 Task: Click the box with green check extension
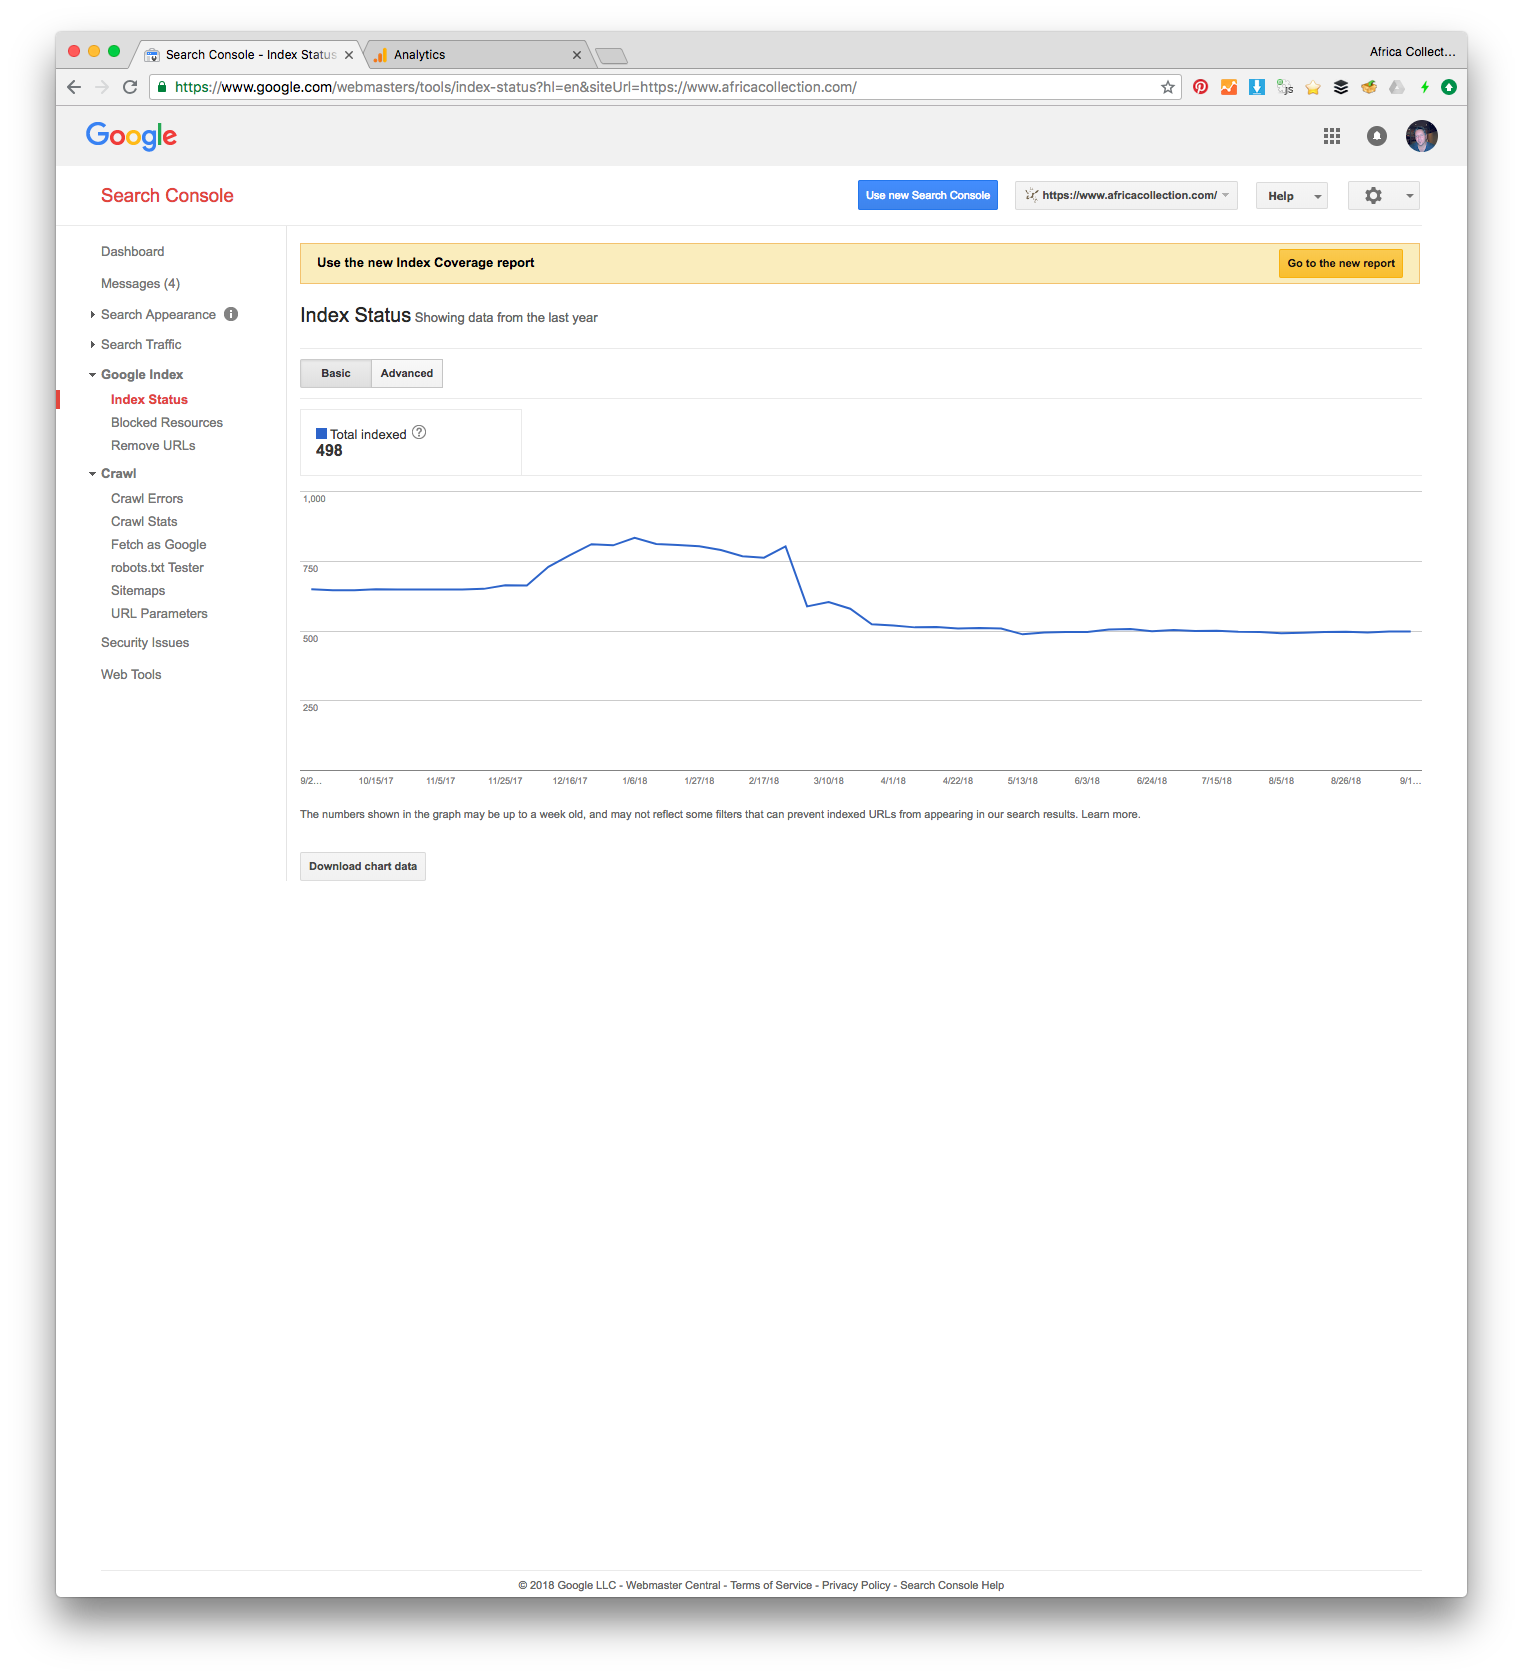[1369, 87]
